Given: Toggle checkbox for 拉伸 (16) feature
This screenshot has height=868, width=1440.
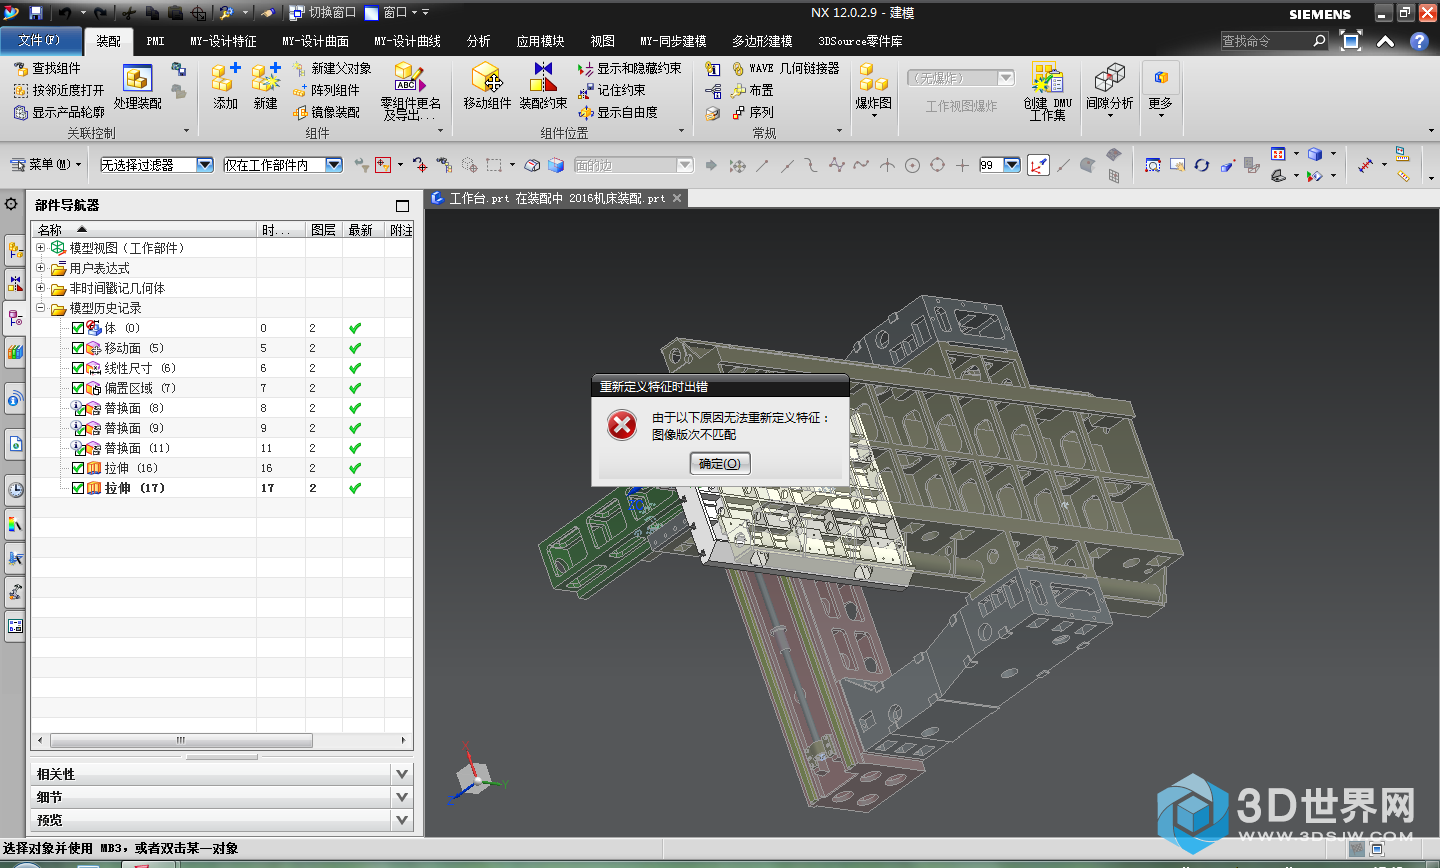Looking at the screenshot, I should click(78, 468).
